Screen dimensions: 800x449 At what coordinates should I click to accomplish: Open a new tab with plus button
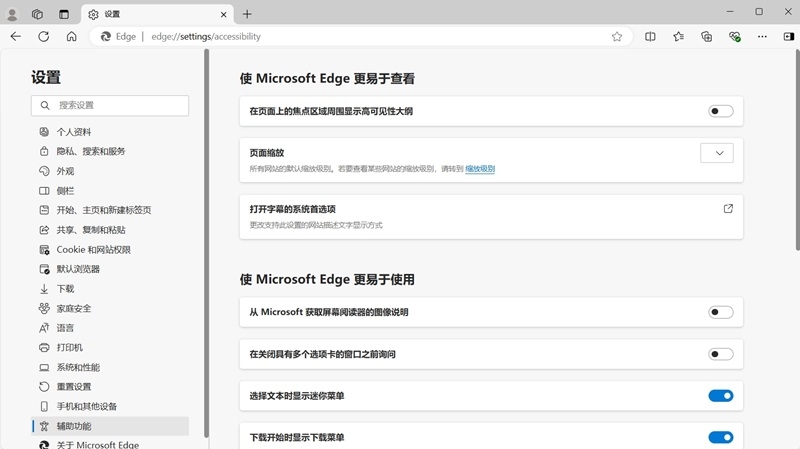(247, 14)
